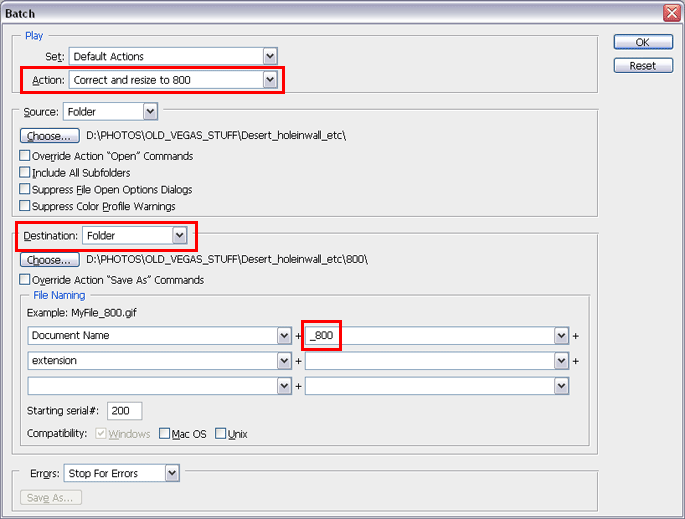The image size is (685, 519).
Task: Enable Override Action "Open" Commands
Action: (25, 156)
